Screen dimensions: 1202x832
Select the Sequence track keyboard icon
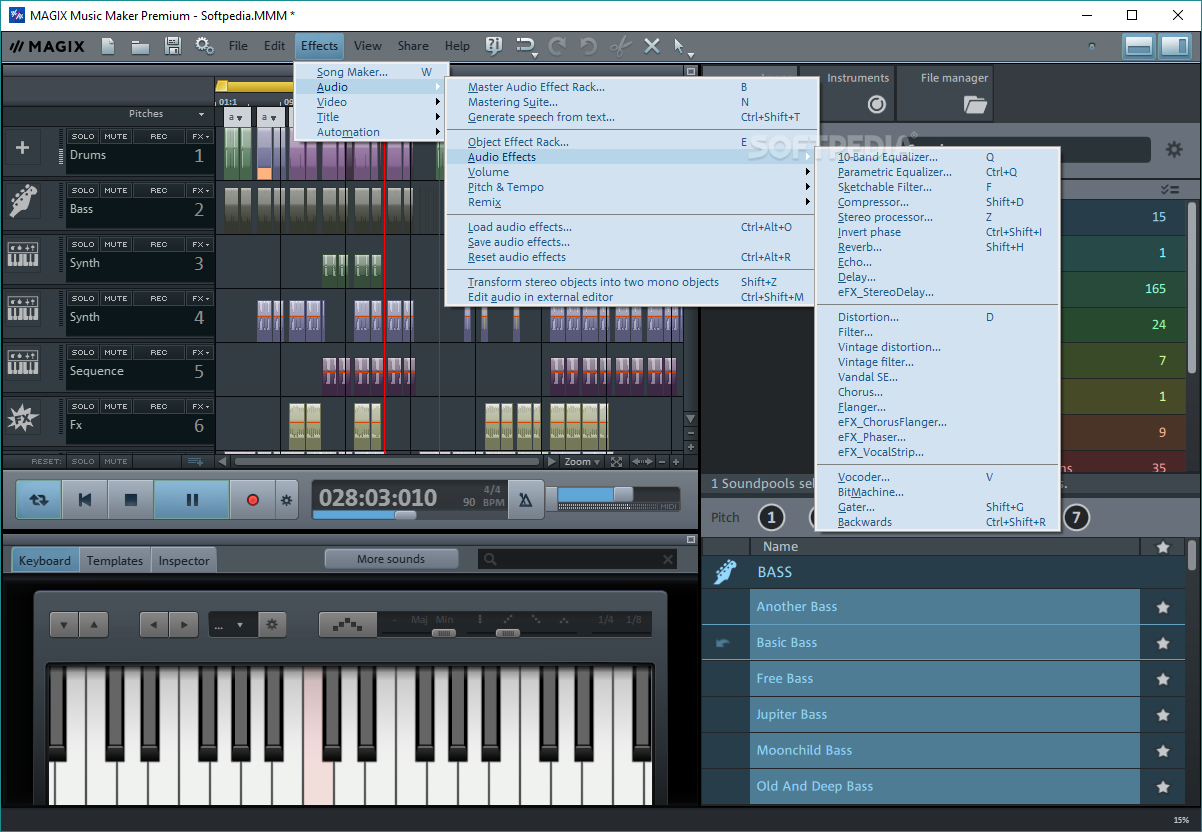click(23, 364)
